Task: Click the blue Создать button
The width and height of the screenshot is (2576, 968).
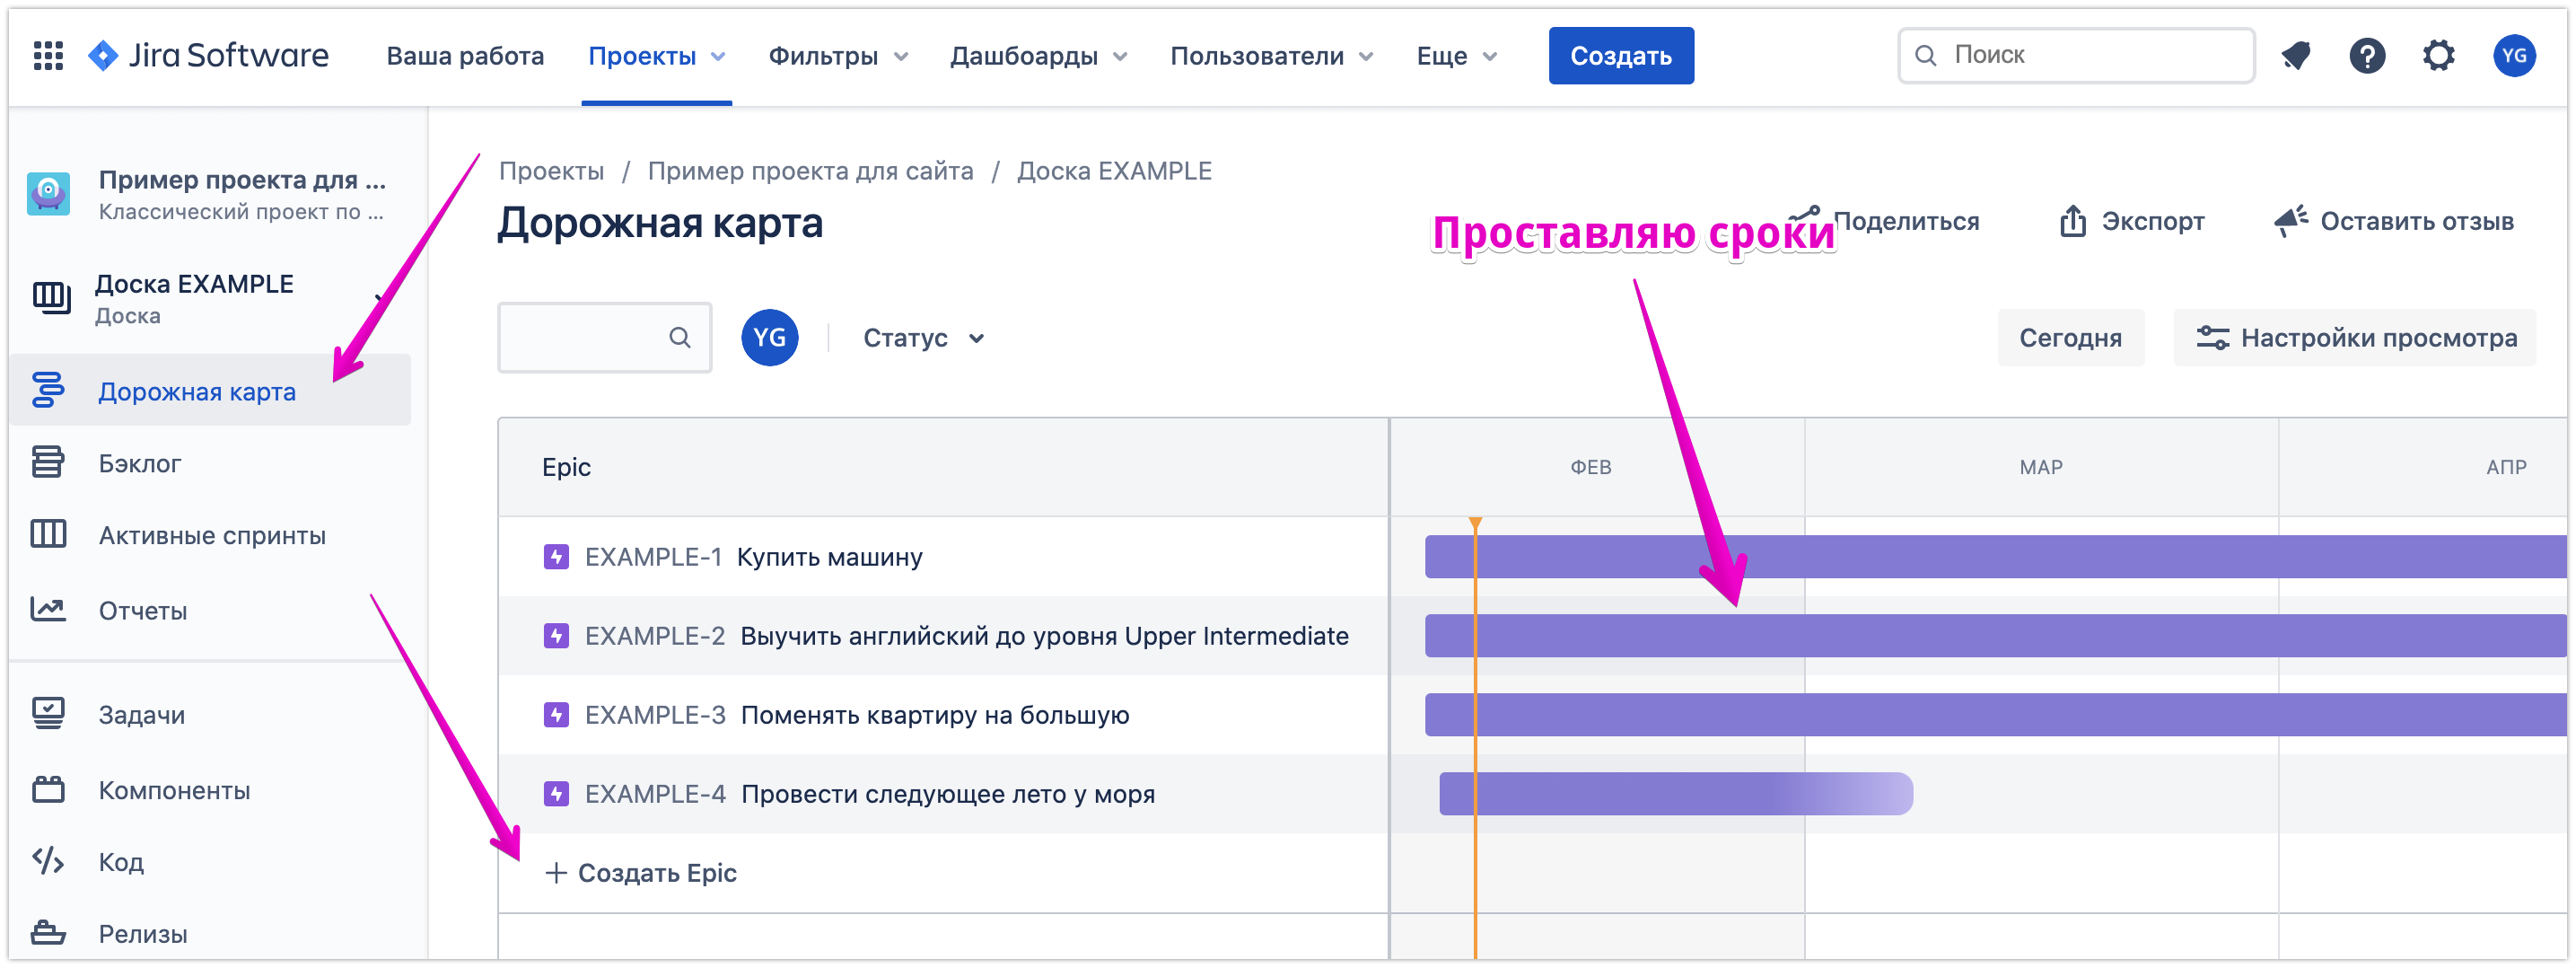Action: tap(1620, 56)
